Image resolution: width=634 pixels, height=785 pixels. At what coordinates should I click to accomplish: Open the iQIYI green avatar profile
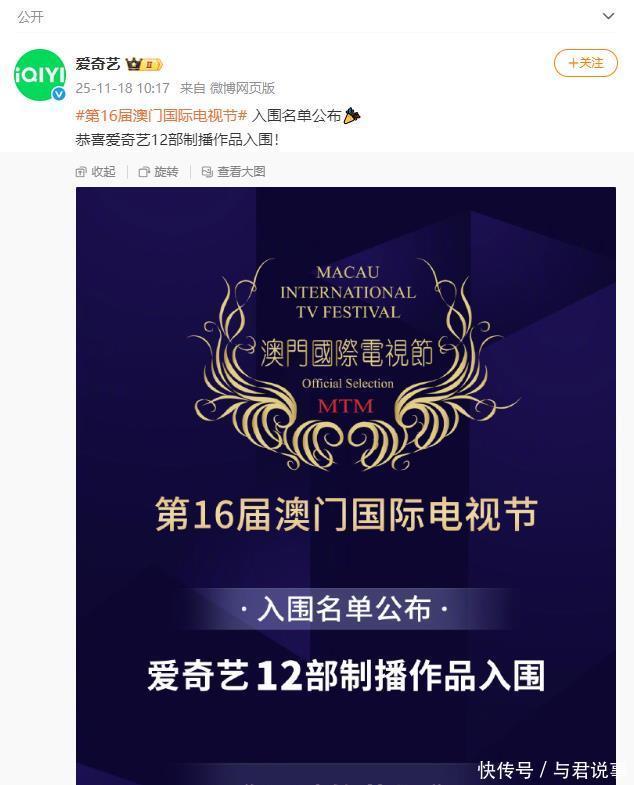click(40, 75)
